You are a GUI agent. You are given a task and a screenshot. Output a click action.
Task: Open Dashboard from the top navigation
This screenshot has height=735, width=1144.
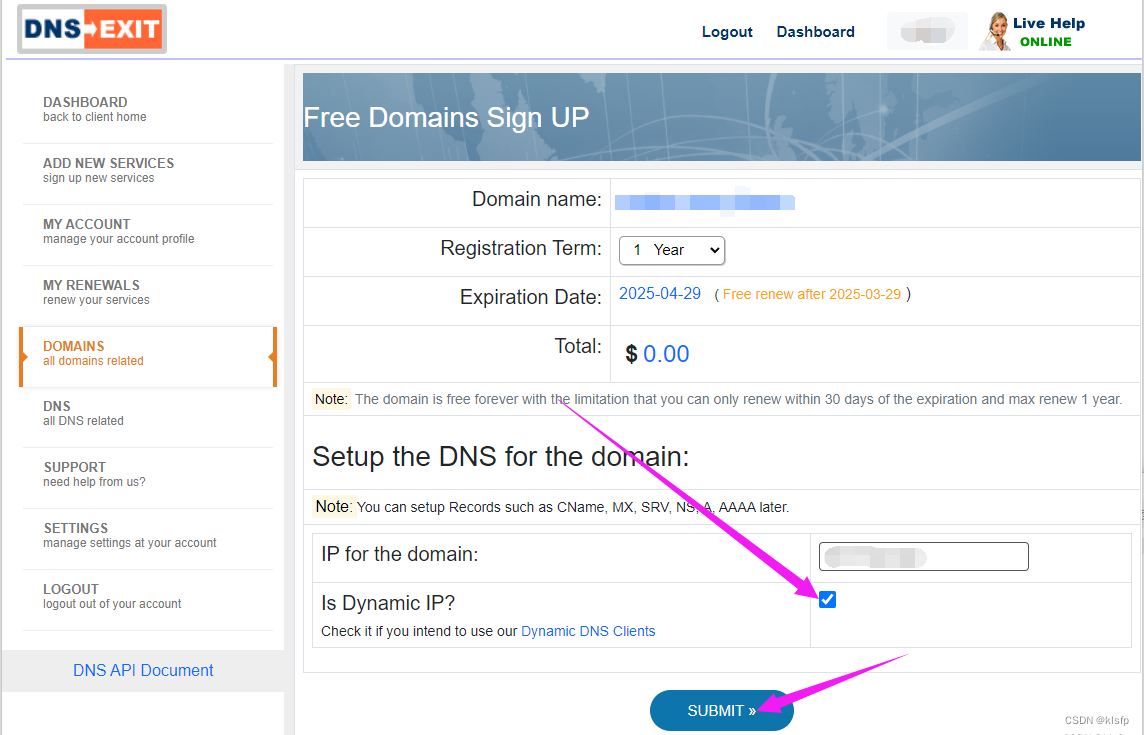click(815, 32)
